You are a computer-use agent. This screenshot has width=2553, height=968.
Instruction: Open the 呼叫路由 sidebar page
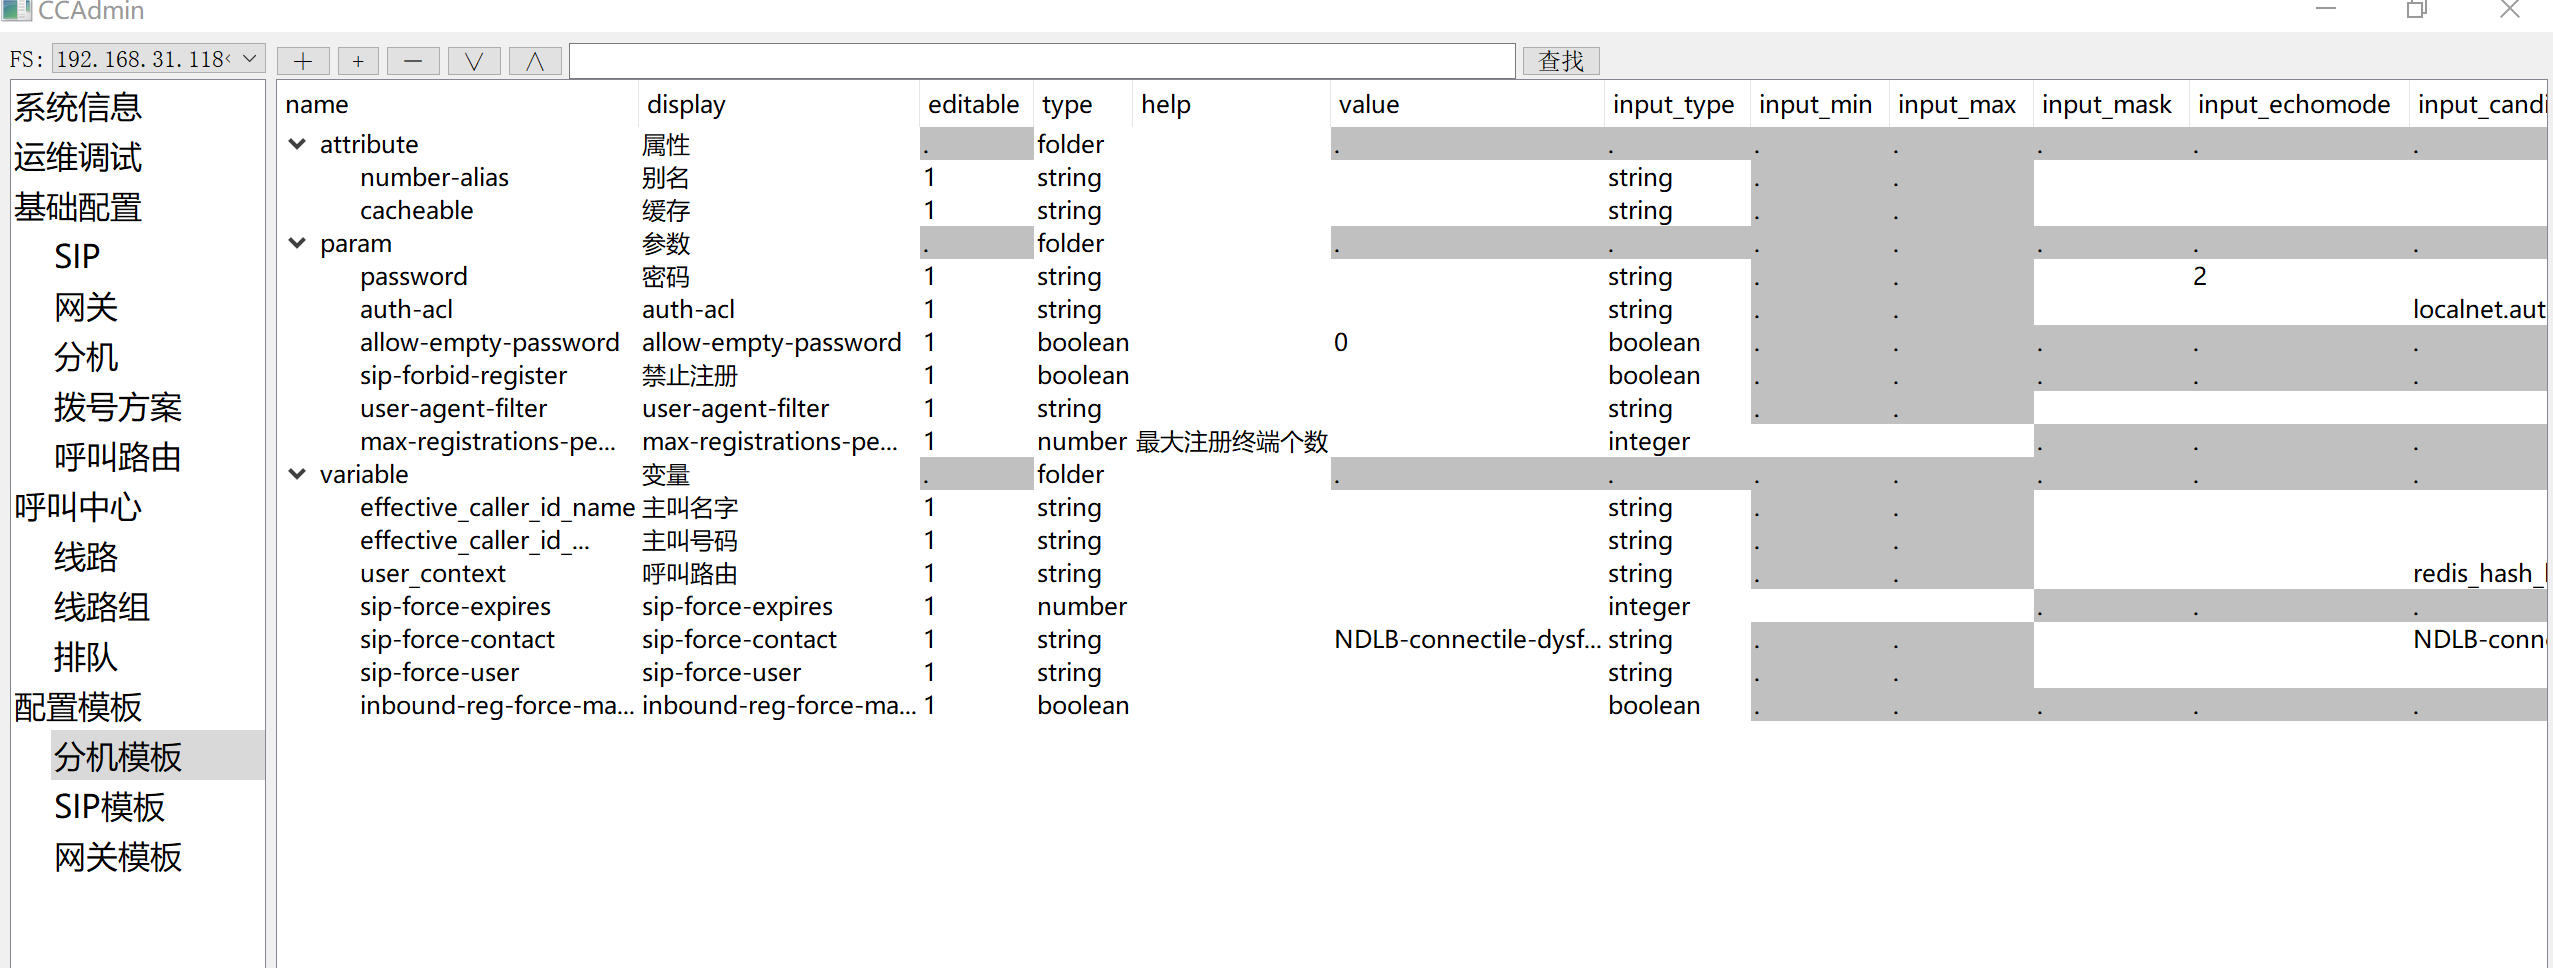pyautogui.click(x=118, y=457)
